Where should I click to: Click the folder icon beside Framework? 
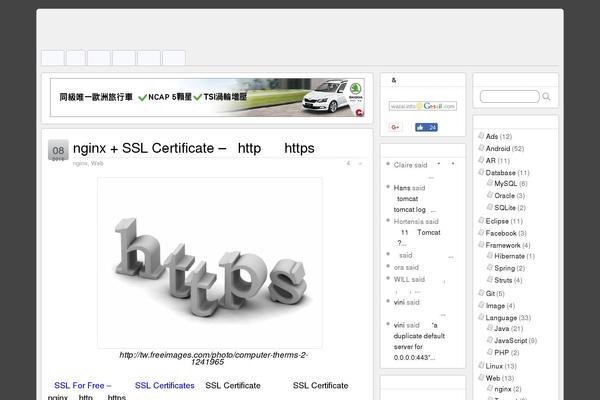pos(481,244)
